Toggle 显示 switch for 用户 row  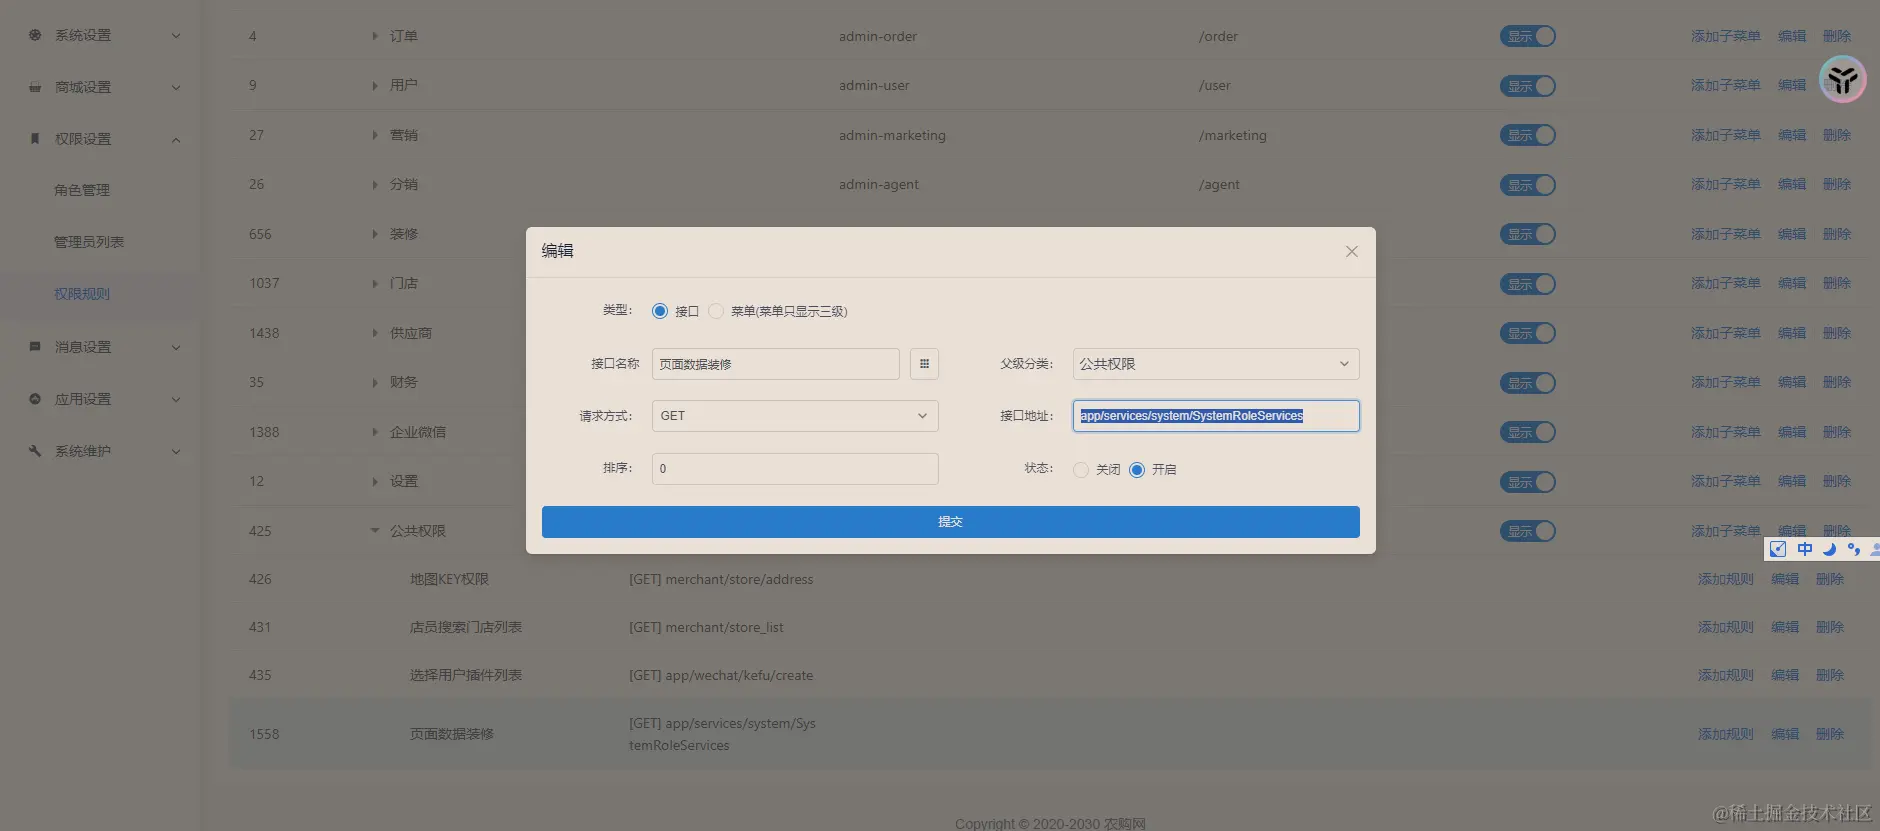[x=1528, y=86]
